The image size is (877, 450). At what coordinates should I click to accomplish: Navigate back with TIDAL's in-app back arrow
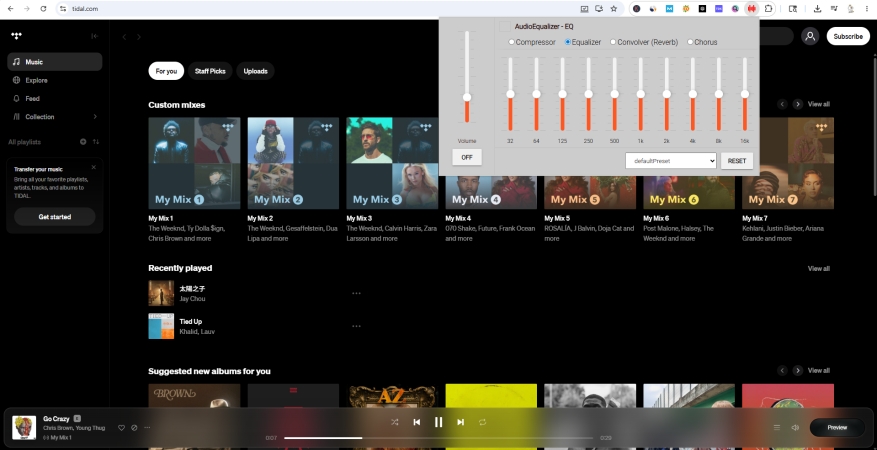pyautogui.click(x=124, y=37)
